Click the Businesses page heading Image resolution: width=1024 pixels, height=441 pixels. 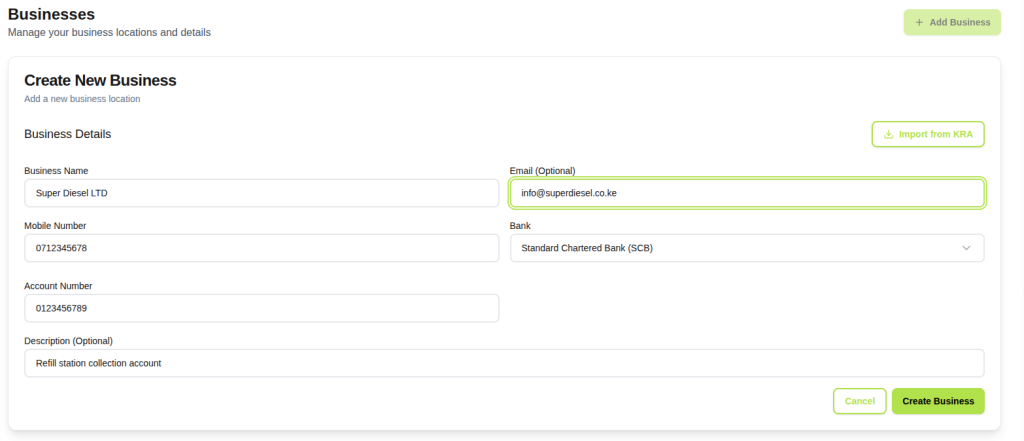[x=52, y=14]
